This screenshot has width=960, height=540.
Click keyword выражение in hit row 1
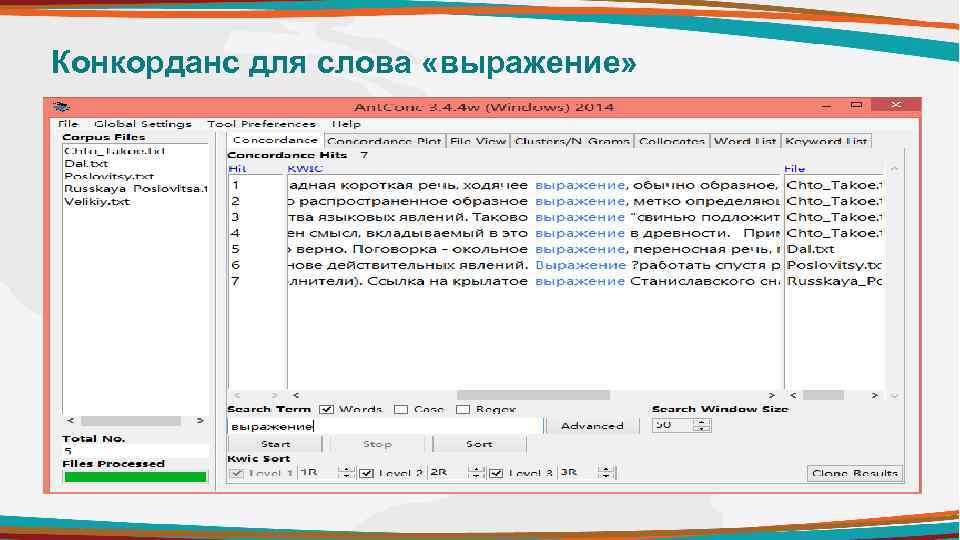tap(580, 185)
